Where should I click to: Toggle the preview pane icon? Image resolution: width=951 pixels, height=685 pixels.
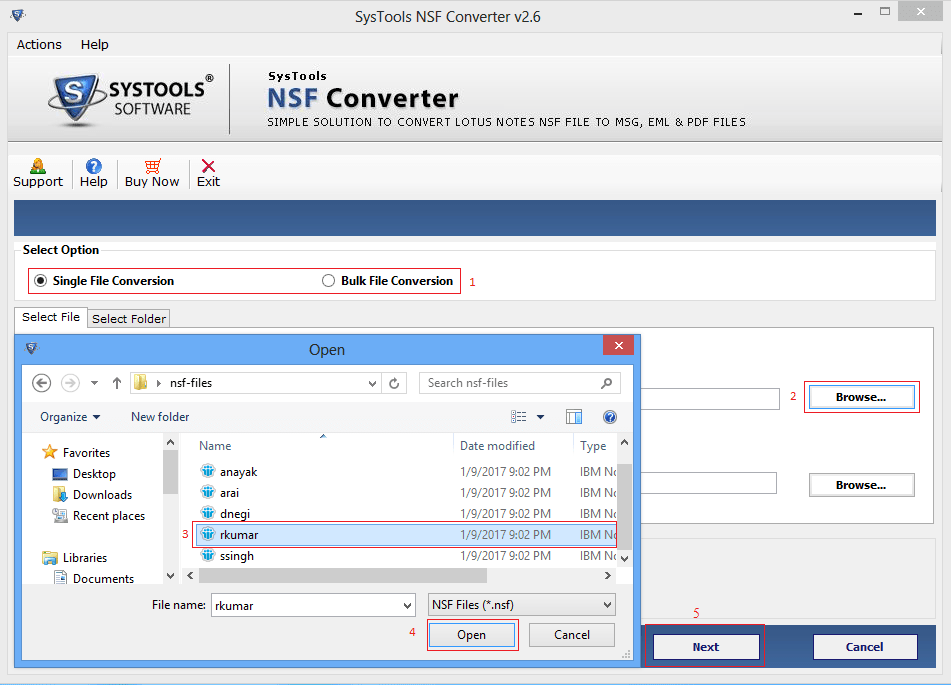[x=574, y=417]
